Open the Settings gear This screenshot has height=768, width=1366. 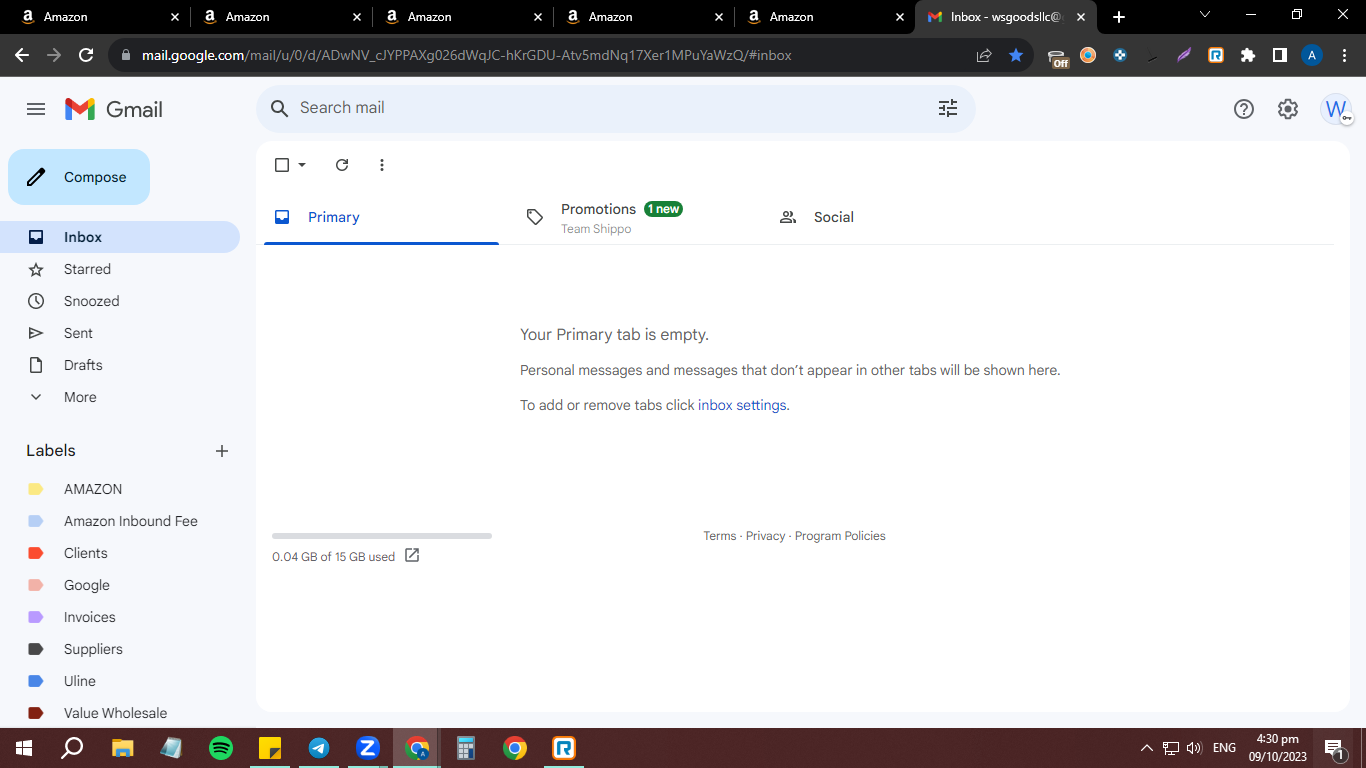pos(1288,109)
